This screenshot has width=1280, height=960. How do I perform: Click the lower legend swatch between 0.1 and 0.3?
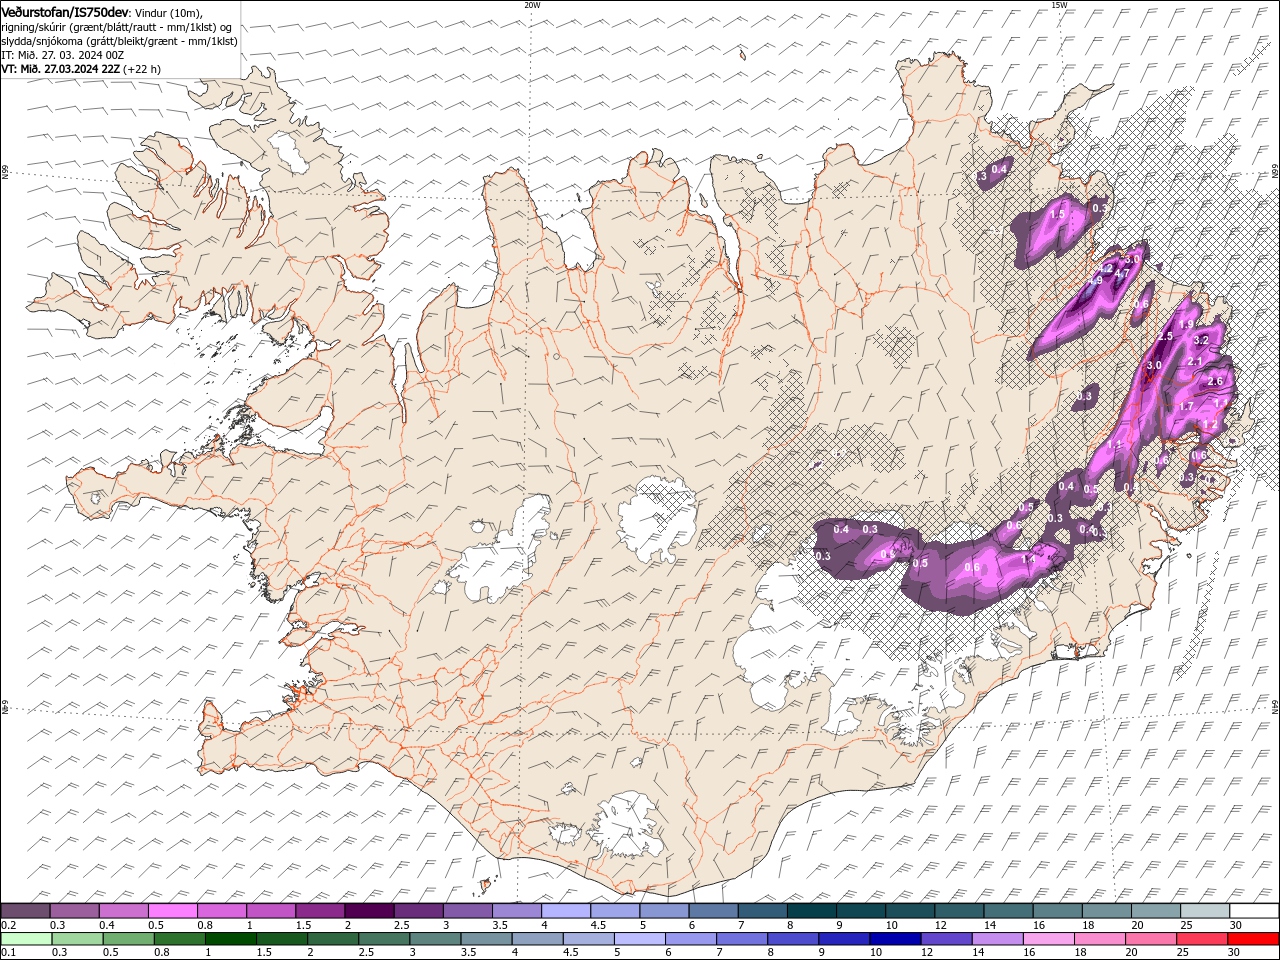pos(27,939)
